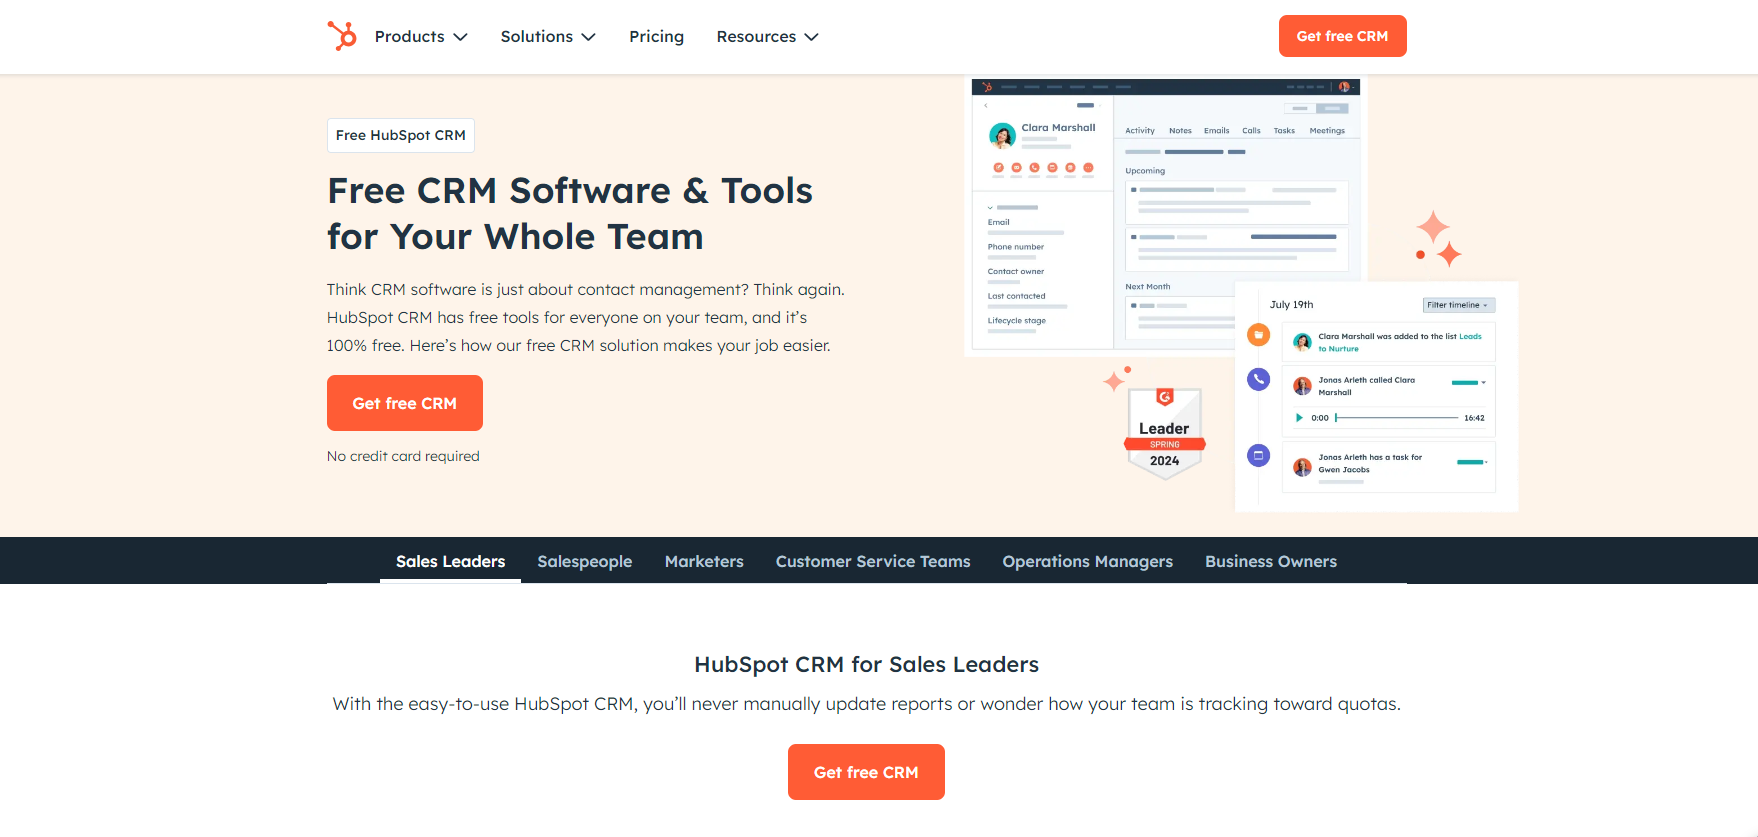This screenshot has height=837, width=1758.
Task: Expand the Resources menu
Action: tap(767, 37)
